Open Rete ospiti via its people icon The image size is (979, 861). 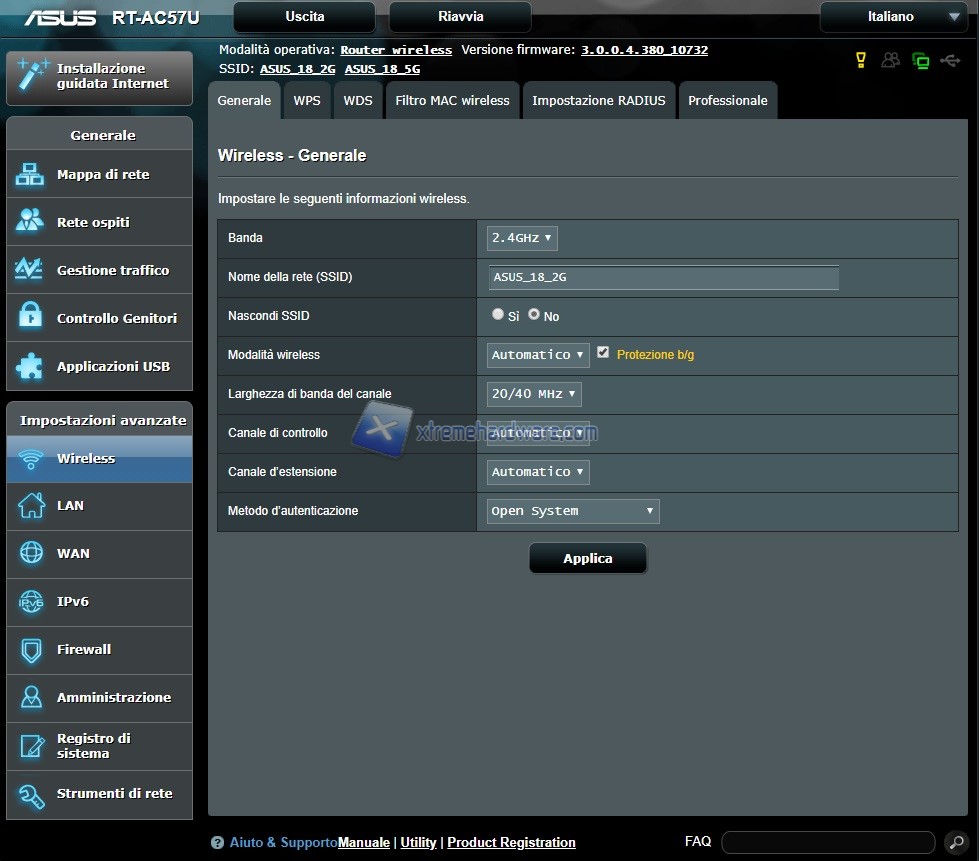click(x=30, y=222)
